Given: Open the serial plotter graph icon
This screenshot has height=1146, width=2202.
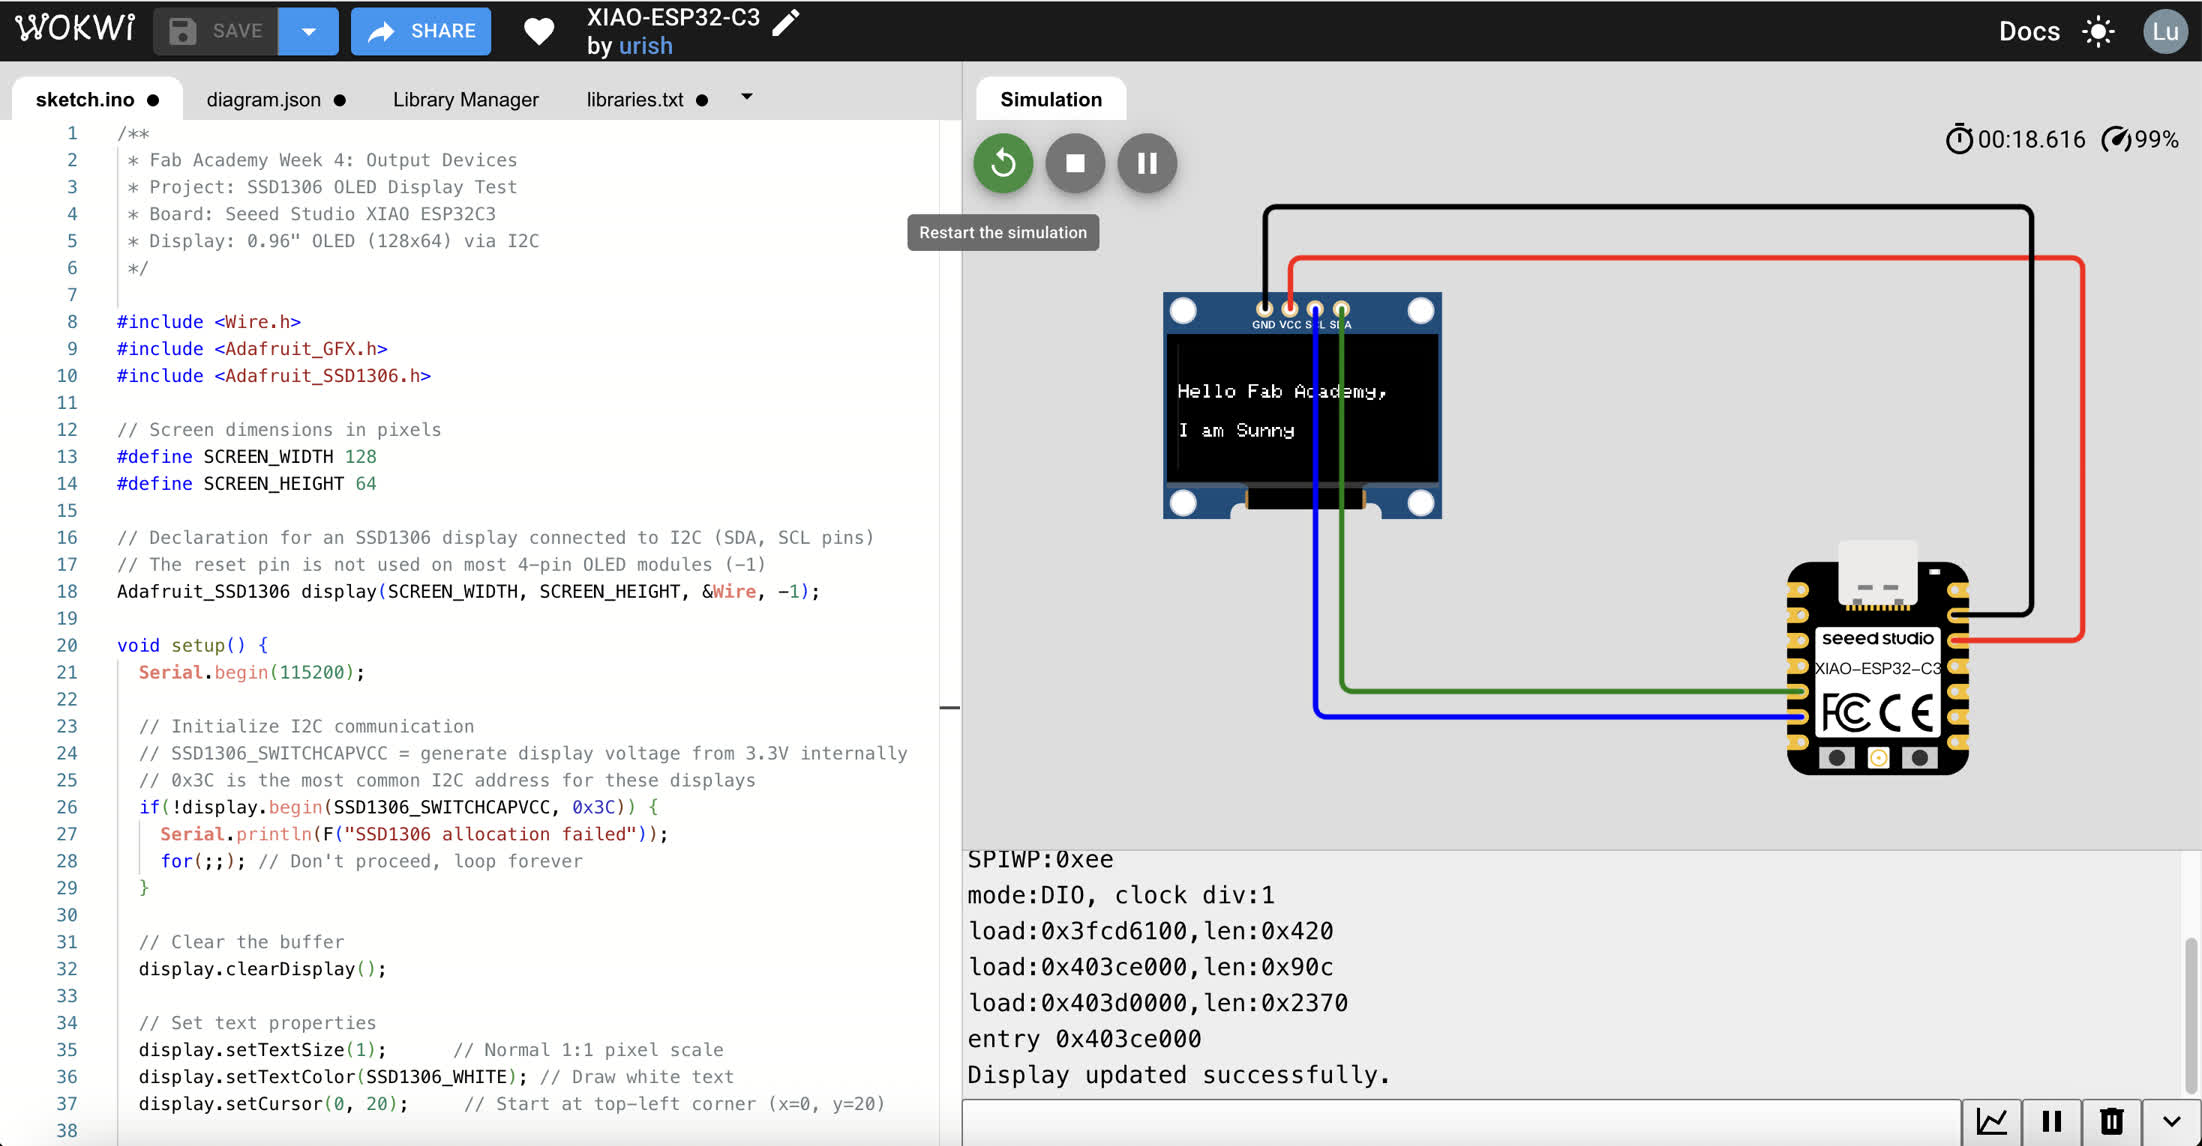Looking at the screenshot, I should (1992, 1122).
